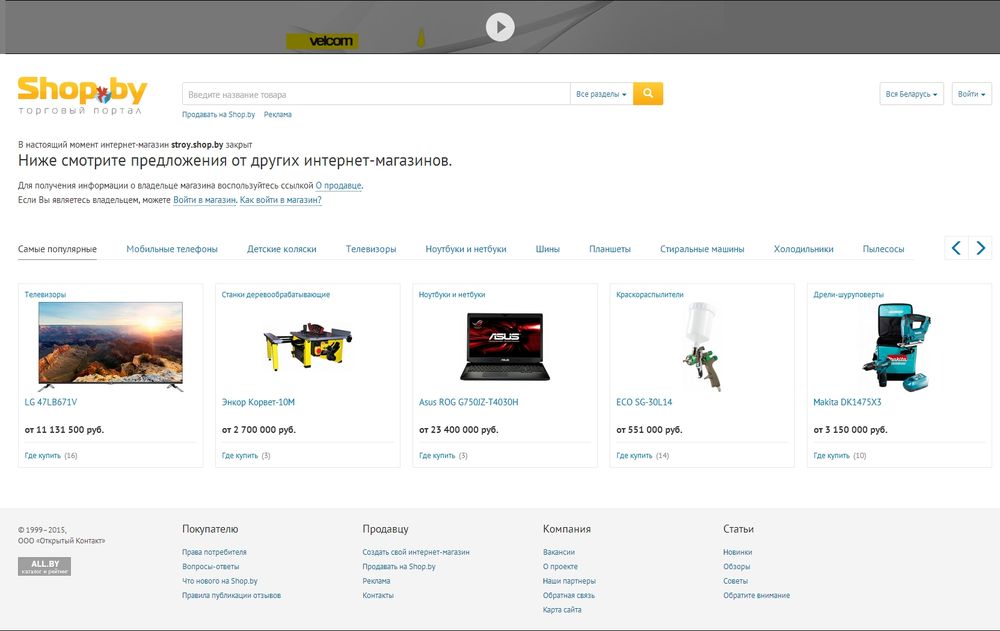Click 'Где купить' for Энкор Корвет-10М

[x=240, y=456]
